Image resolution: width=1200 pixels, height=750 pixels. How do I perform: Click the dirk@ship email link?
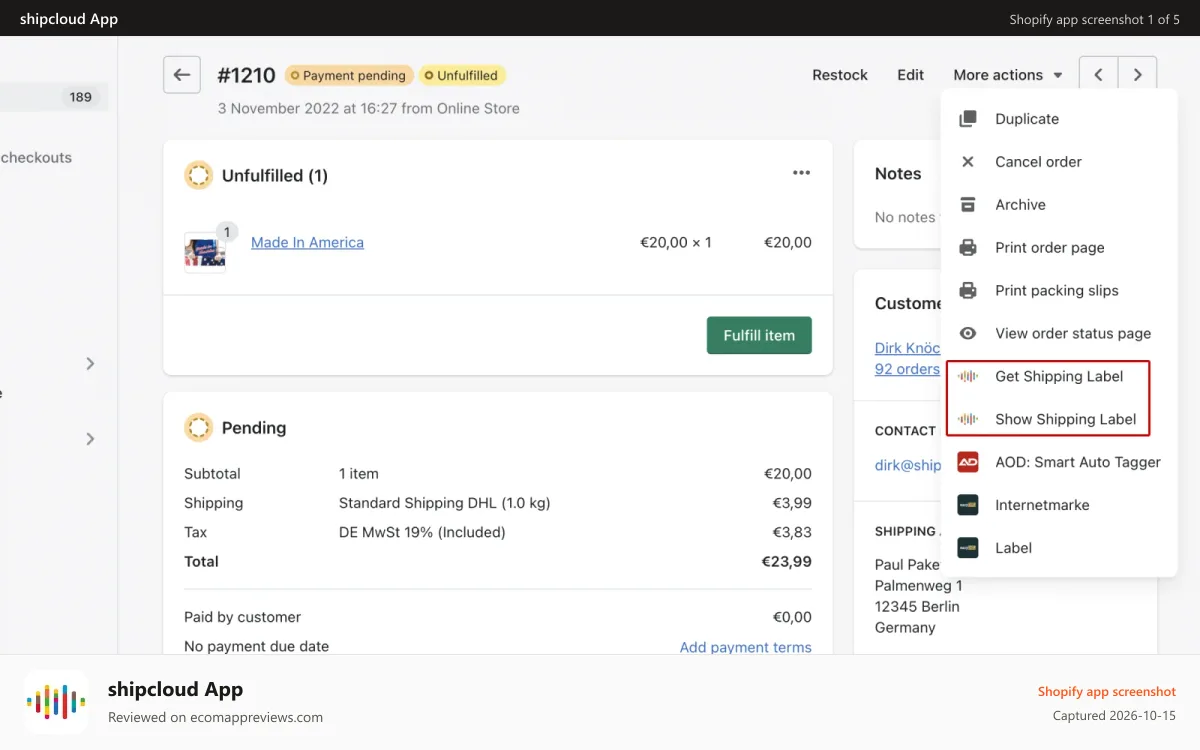pos(908,464)
